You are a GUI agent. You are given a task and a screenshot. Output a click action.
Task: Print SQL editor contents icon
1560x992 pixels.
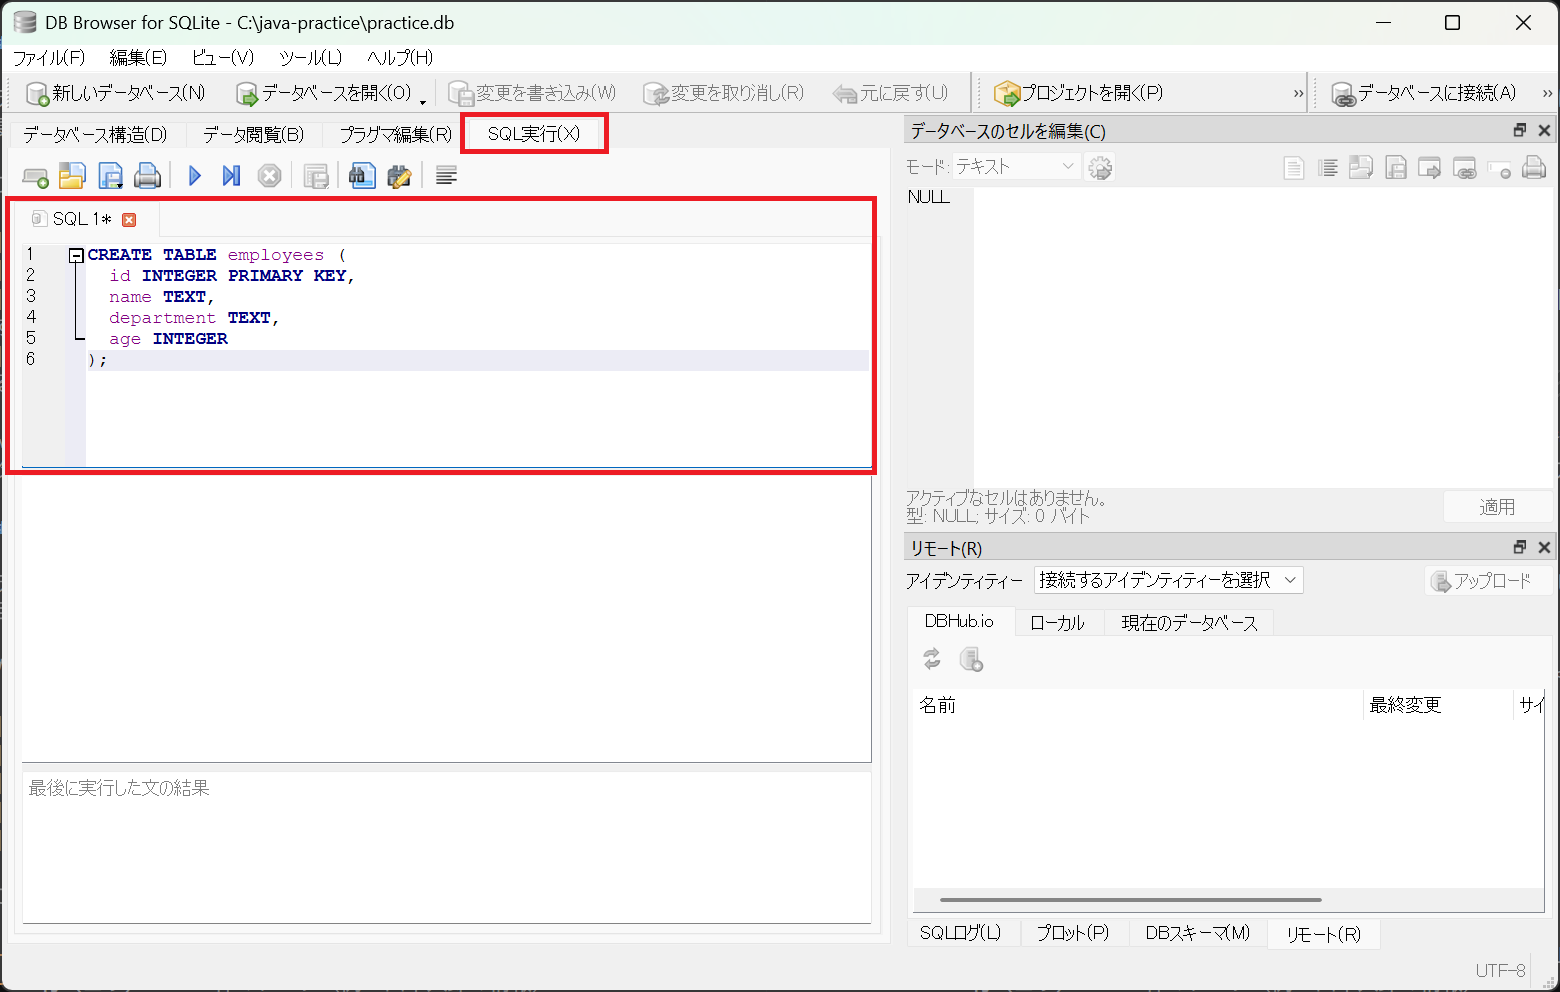click(x=148, y=176)
